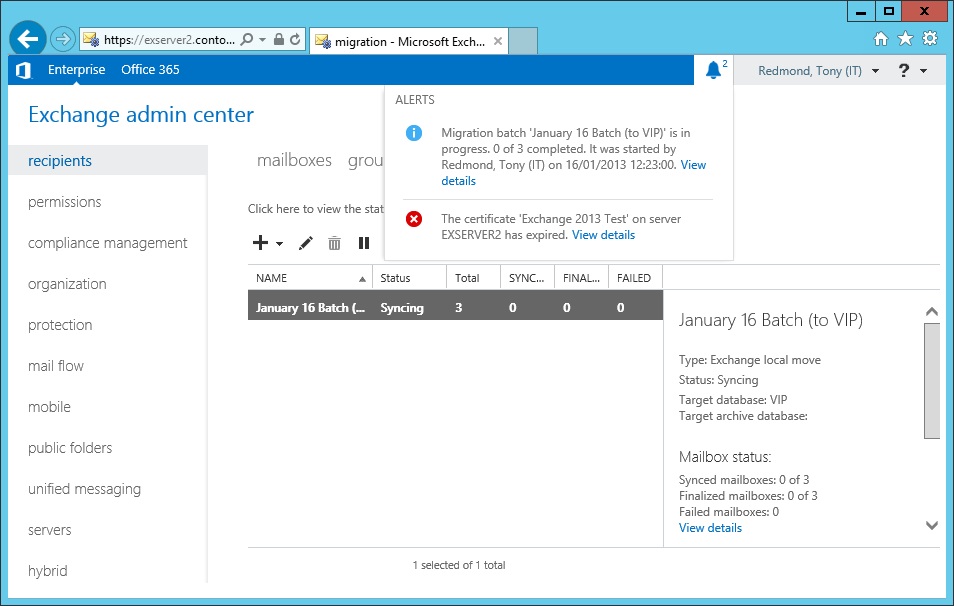The image size is (954, 606).
Task: Open the mail flow section
Action: pyautogui.click(x=55, y=366)
